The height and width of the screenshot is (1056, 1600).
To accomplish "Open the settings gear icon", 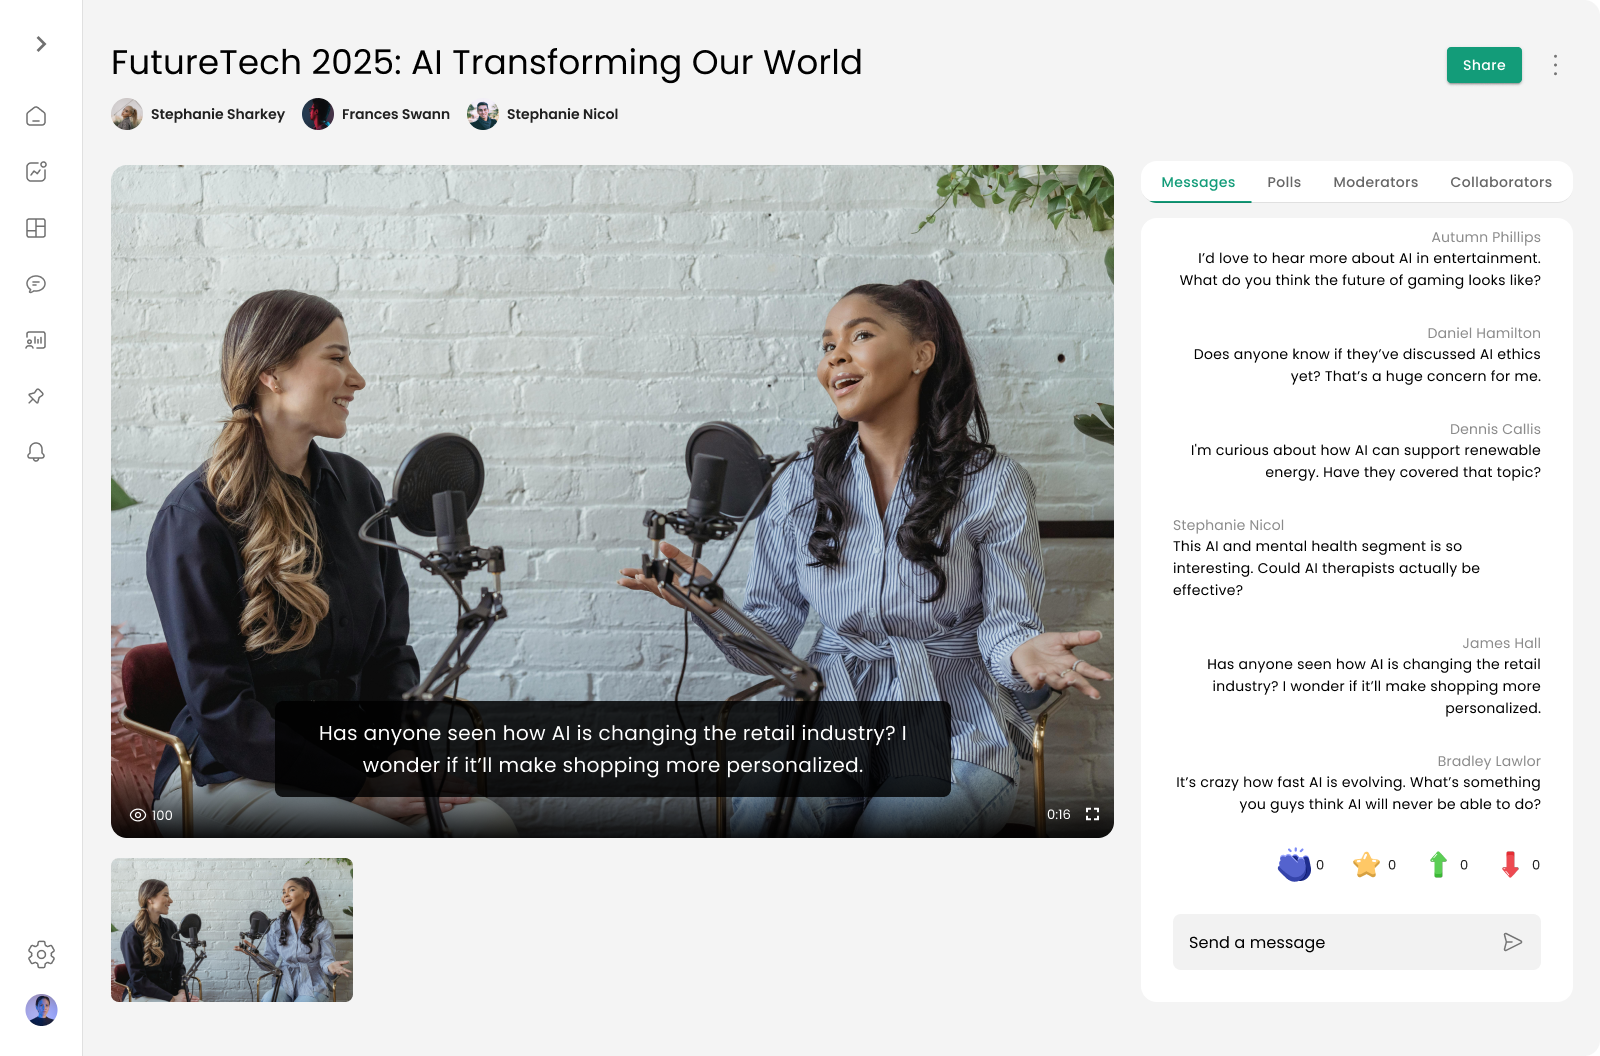I will [x=41, y=954].
